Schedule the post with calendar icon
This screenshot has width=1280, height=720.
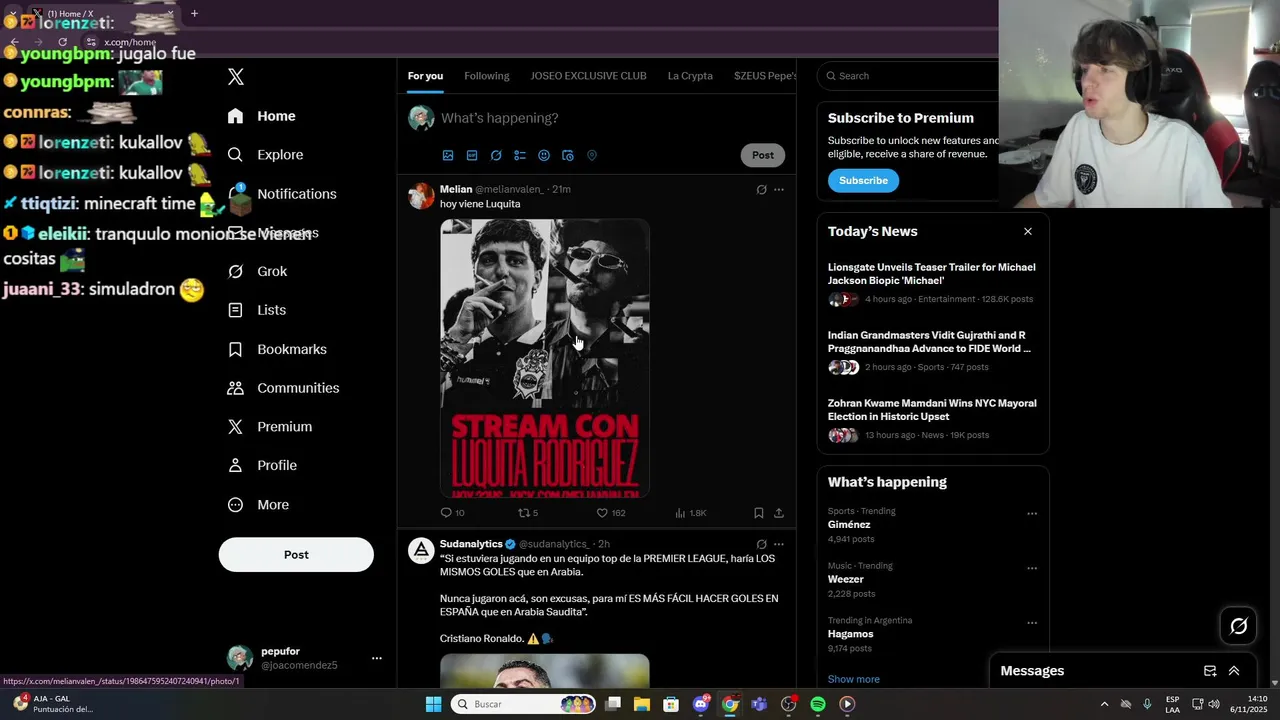pyautogui.click(x=568, y=156)
